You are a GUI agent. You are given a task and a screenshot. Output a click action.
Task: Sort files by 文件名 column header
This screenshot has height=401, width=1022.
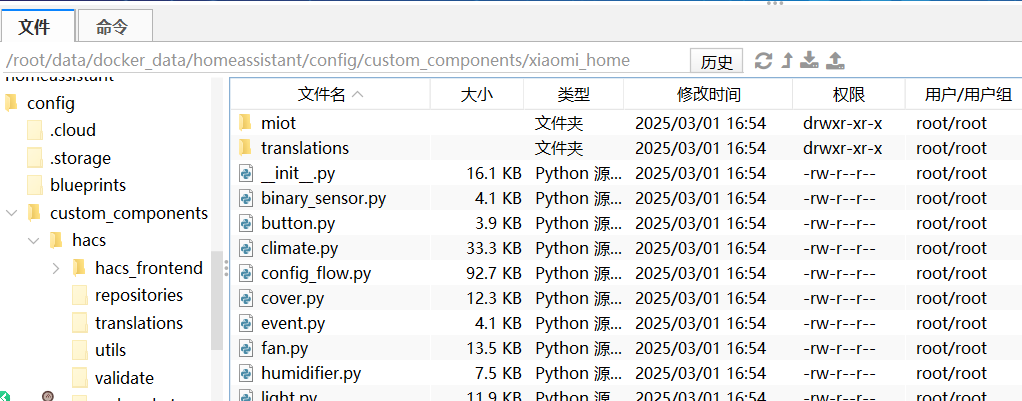(x=329, y=95)
